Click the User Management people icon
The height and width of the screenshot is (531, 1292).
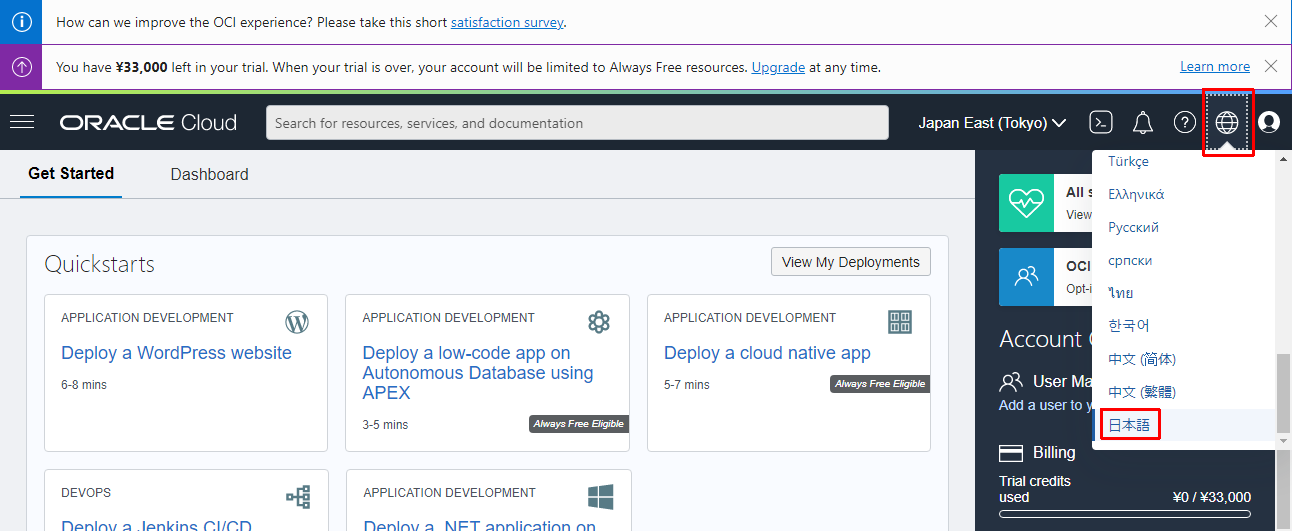click(x=1012, y=381)
